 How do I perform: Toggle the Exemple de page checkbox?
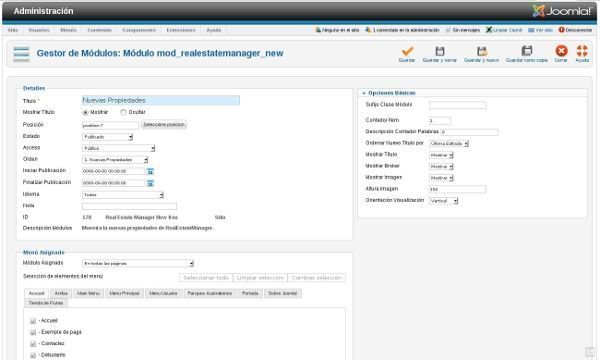(33, 332)
